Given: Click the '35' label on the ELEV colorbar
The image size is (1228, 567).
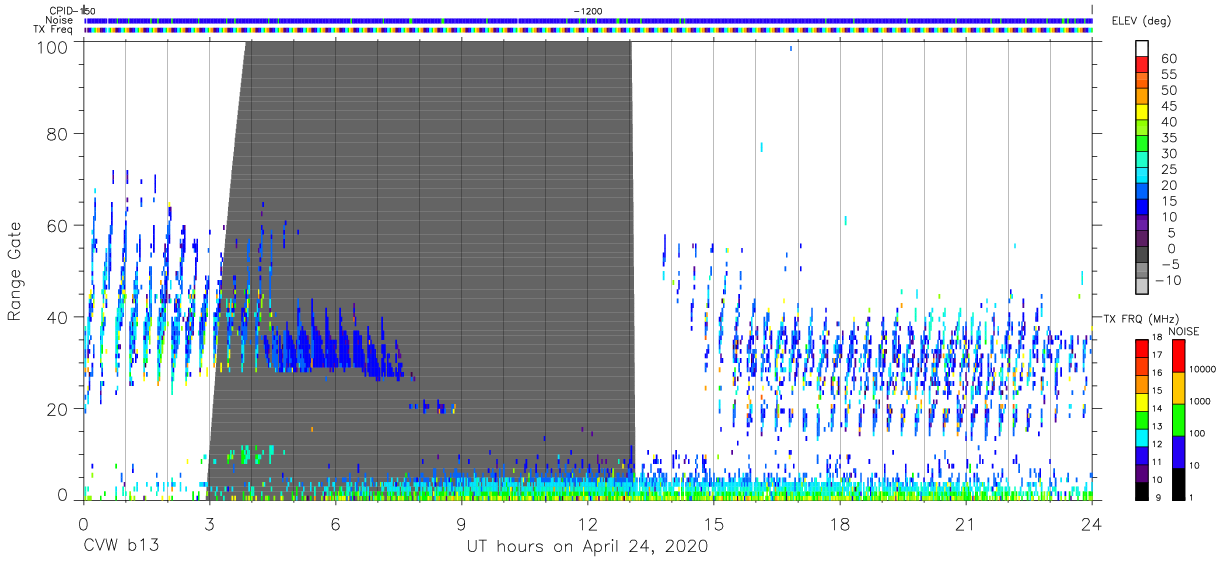Looking at the screenshot, I should (1168, 138).
